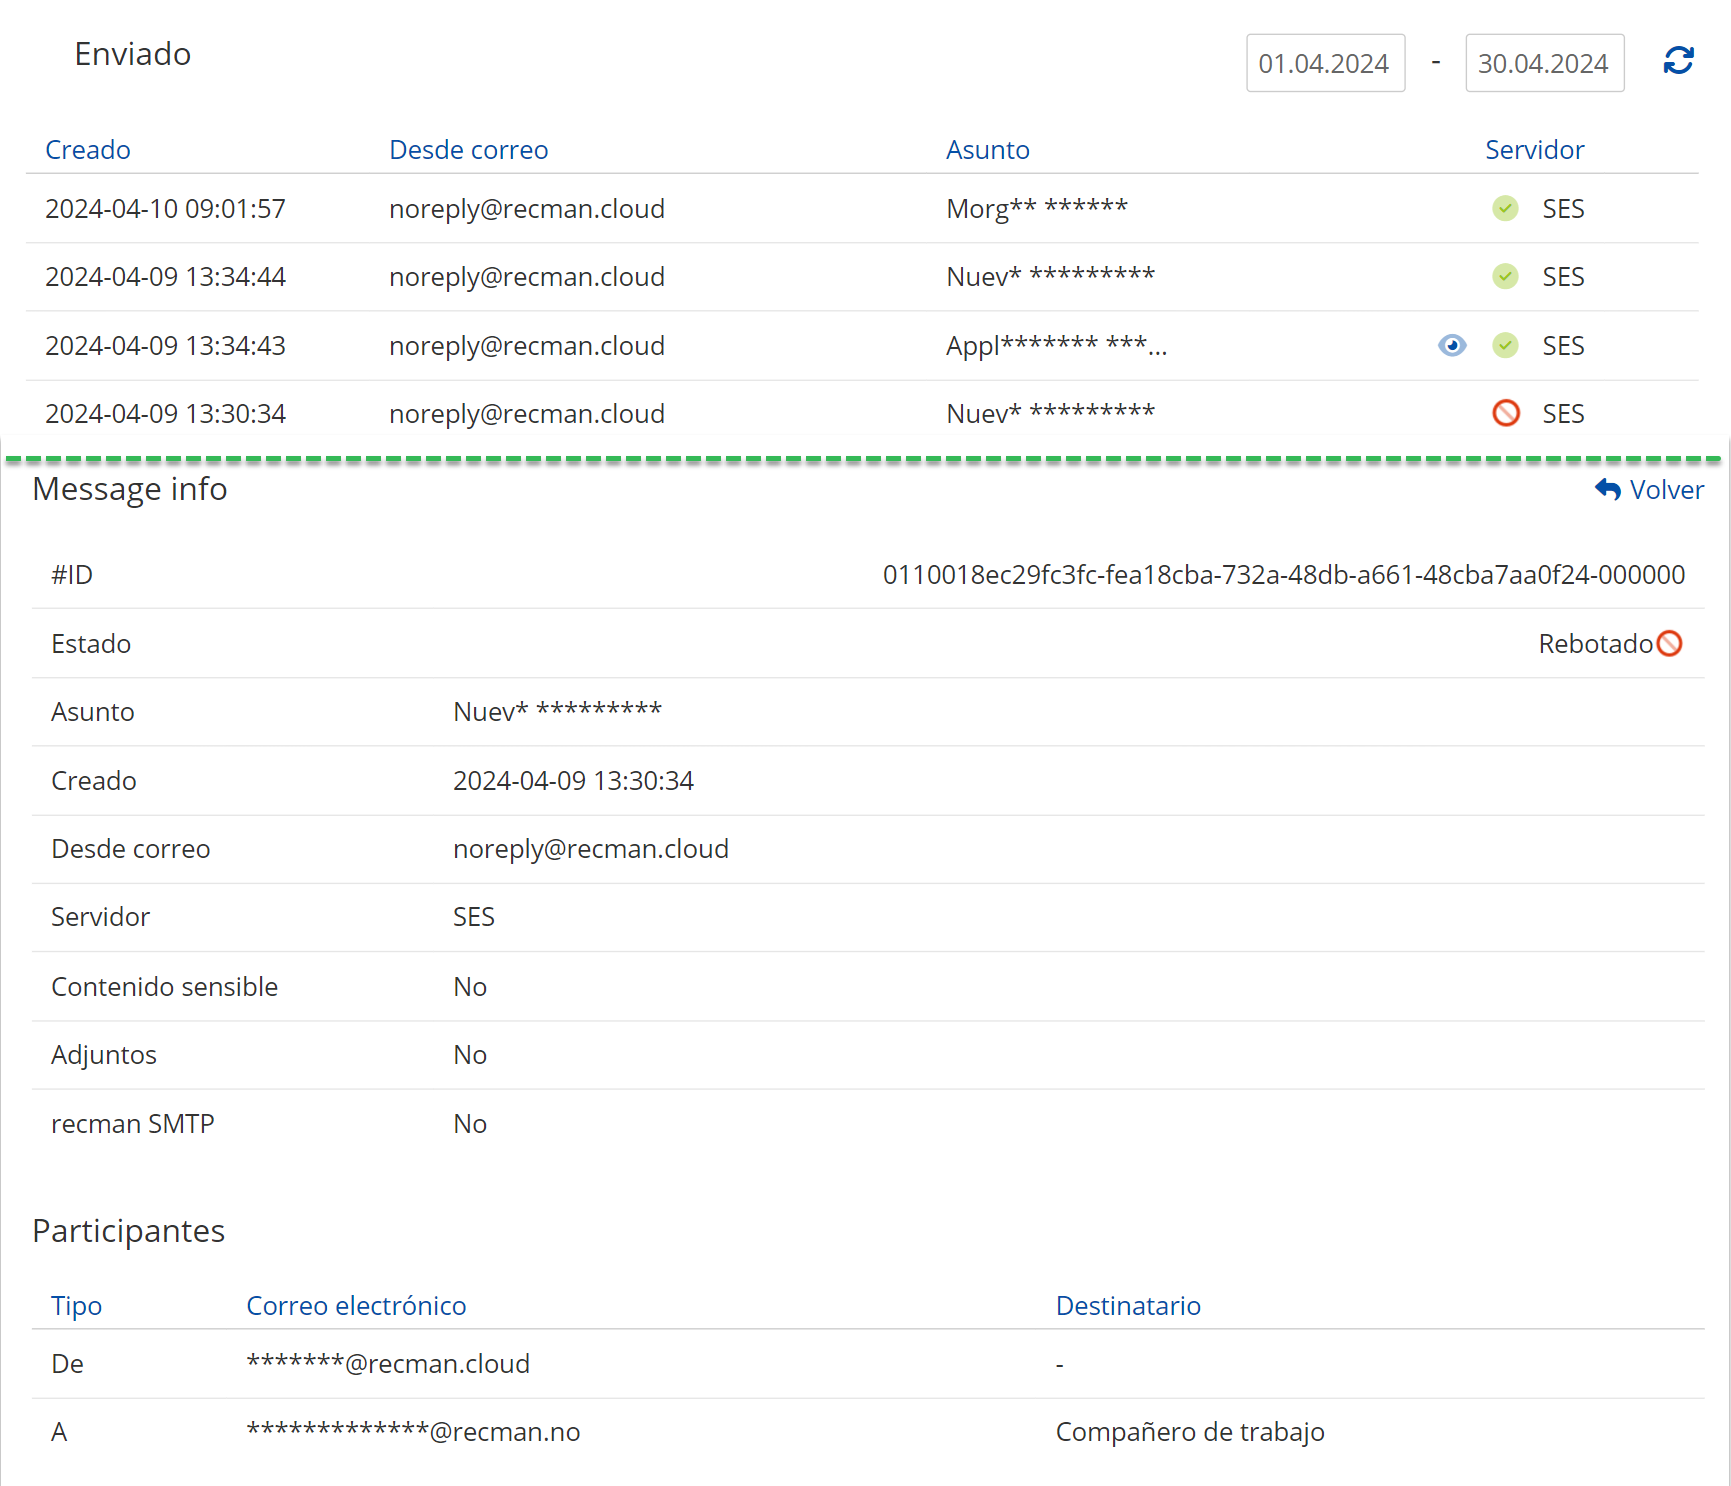Open the end date field 30.04.2024

(1543, 63)
